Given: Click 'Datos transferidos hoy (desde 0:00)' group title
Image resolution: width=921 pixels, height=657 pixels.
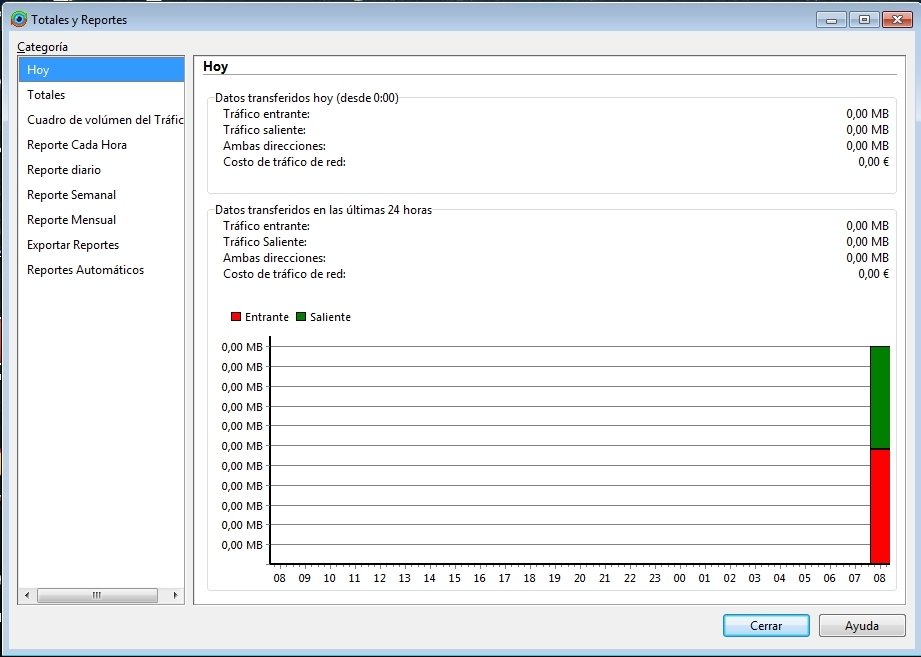Looking at the screenshot, I should tap(307, 98).
